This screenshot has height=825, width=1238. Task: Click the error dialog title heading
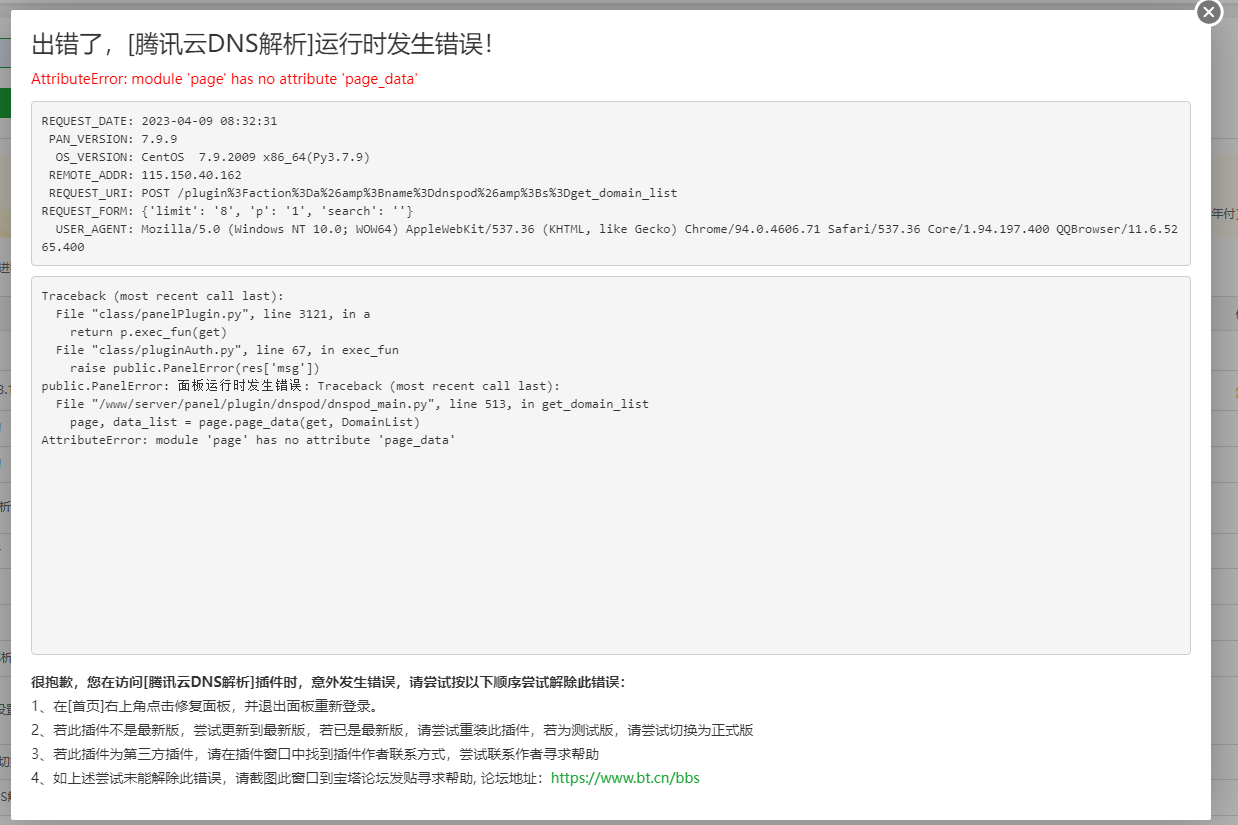[x=262, y=44]
